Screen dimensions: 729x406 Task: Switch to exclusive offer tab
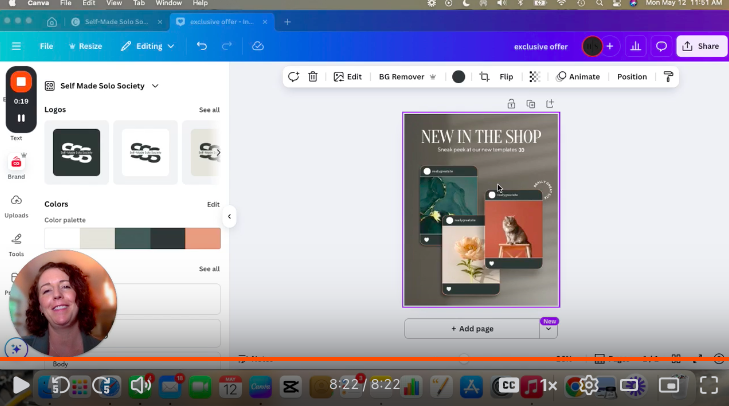point(222,22)
